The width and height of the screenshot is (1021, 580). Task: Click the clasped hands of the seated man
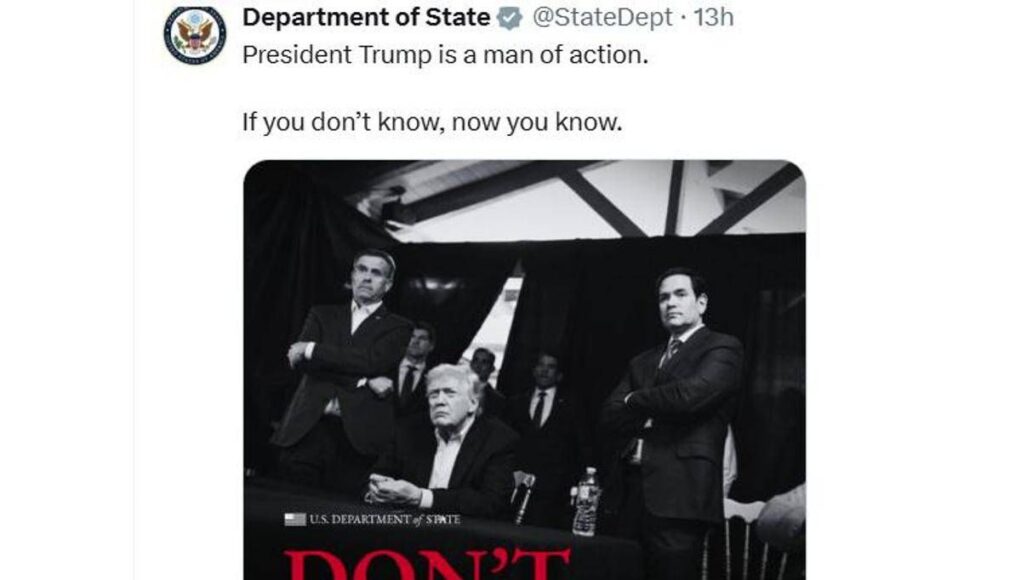click(388, 487)
